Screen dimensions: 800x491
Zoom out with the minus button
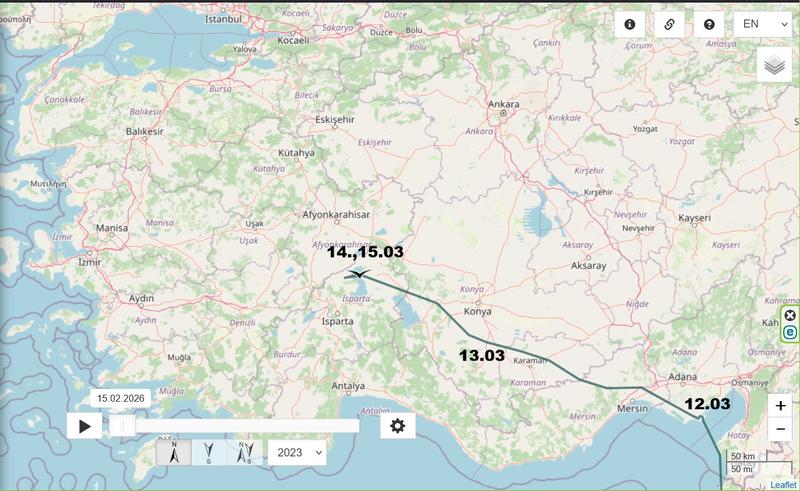tap(780, 429)
